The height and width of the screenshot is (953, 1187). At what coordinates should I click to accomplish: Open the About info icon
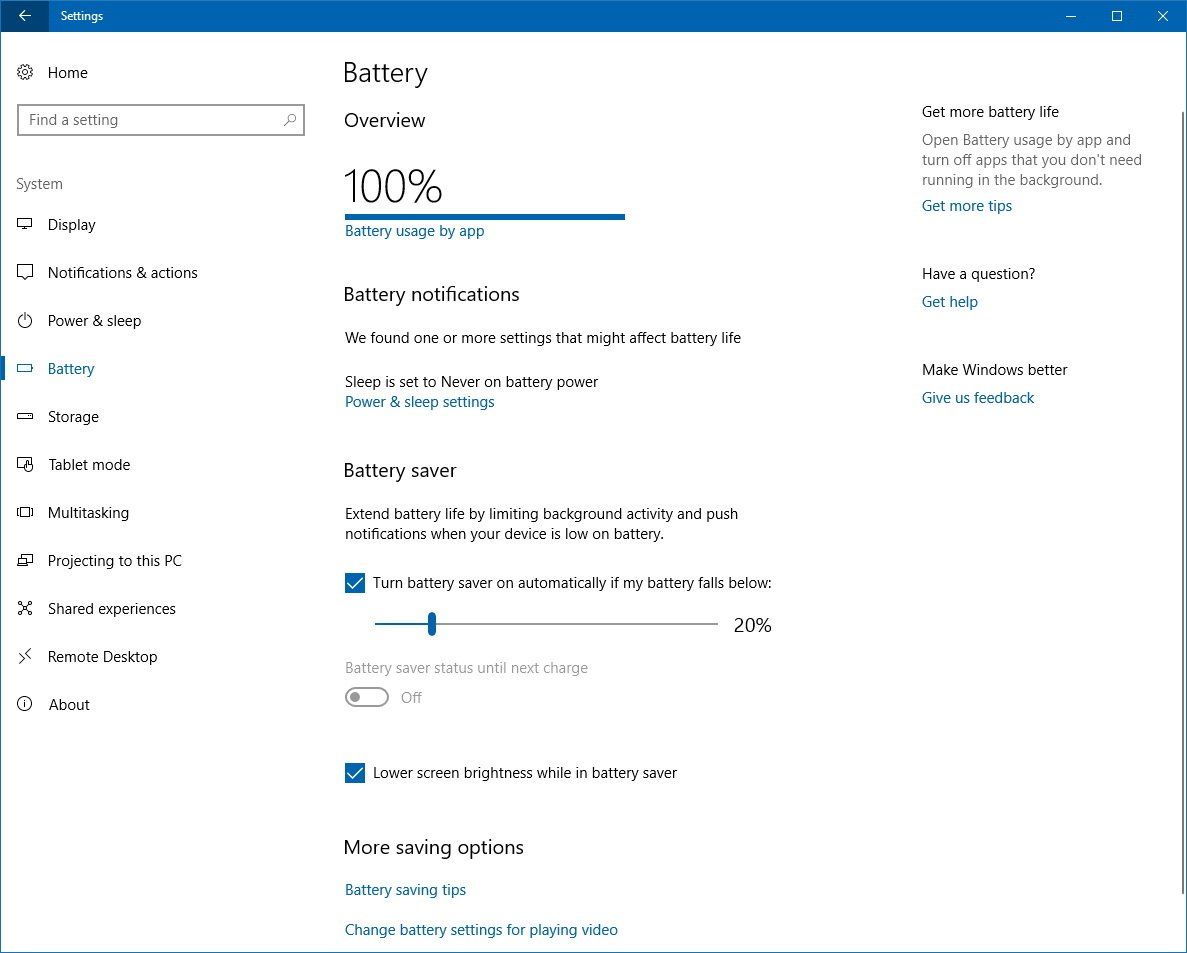pyautogui.click(x=24, y=704)
